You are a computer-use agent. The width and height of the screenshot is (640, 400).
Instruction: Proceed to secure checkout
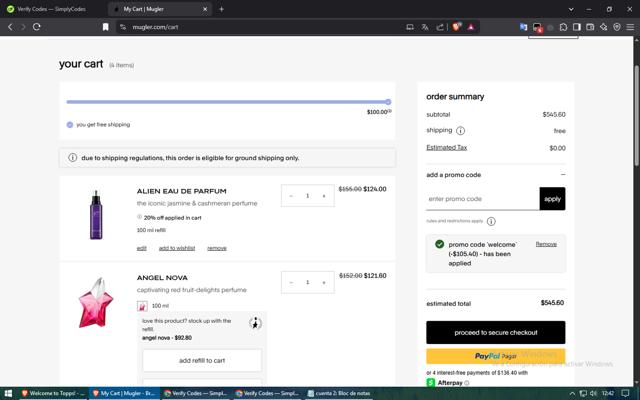[x=496, y=332]
